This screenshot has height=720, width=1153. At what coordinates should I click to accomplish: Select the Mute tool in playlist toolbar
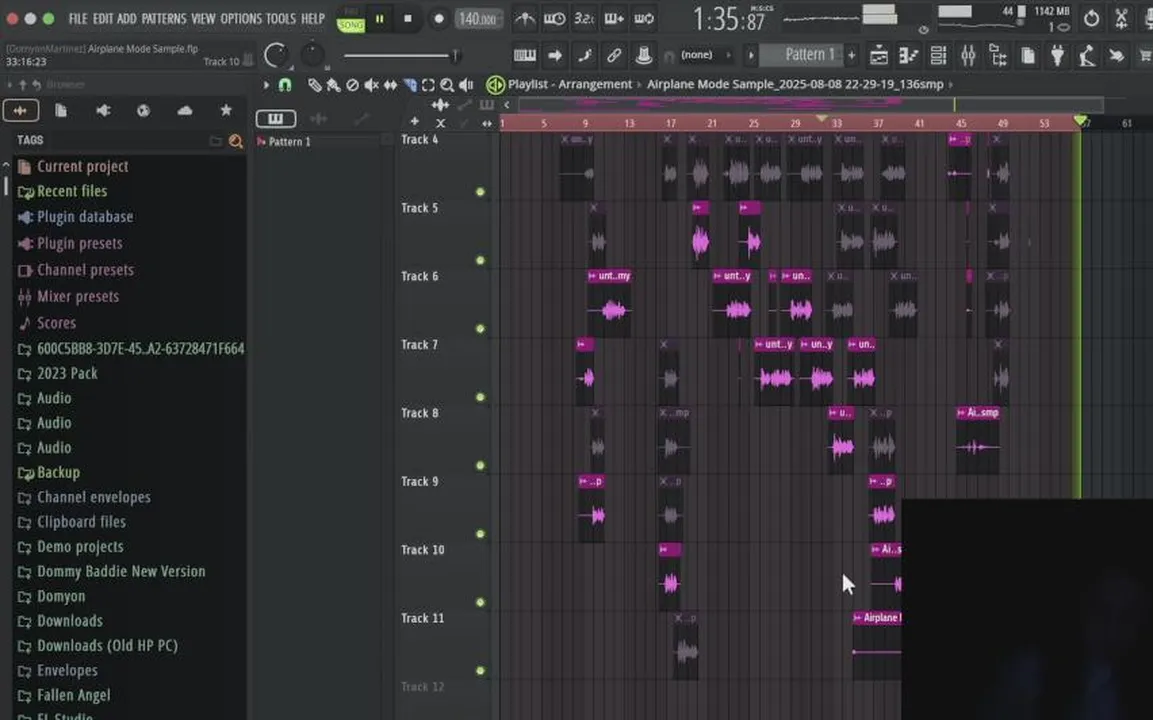[x=371, y=85]
